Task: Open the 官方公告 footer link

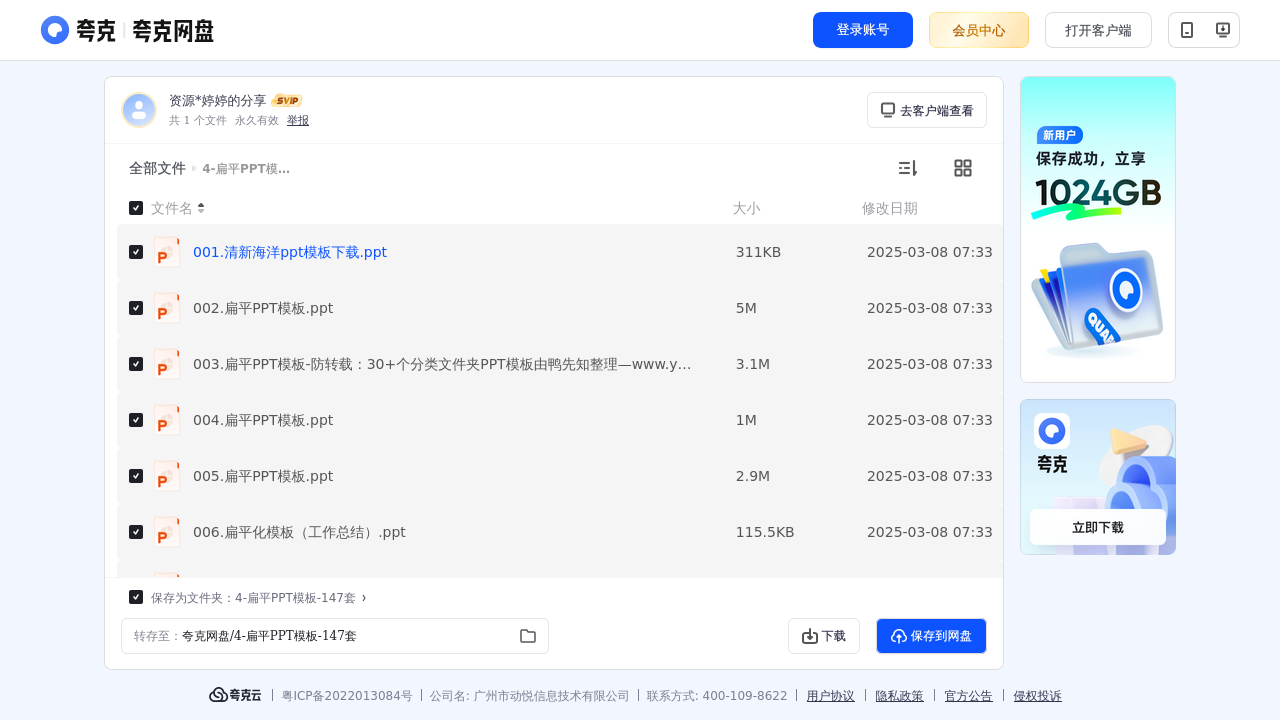Action: pos(969,696)
